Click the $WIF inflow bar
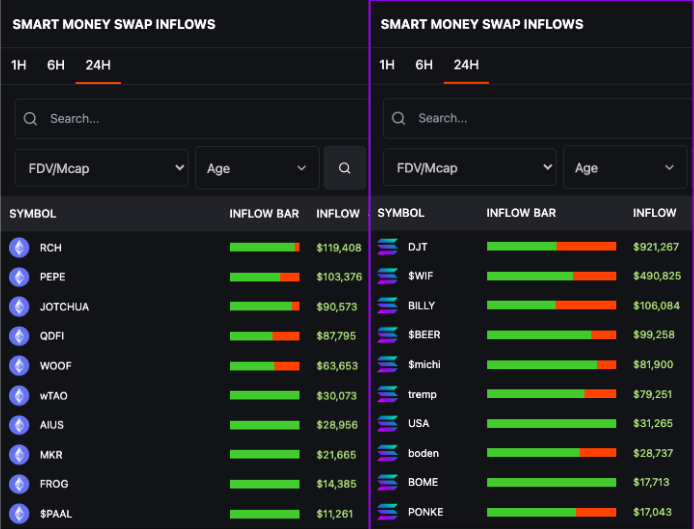The height and width of the screenshot is (529, 694). coord(551,276)
